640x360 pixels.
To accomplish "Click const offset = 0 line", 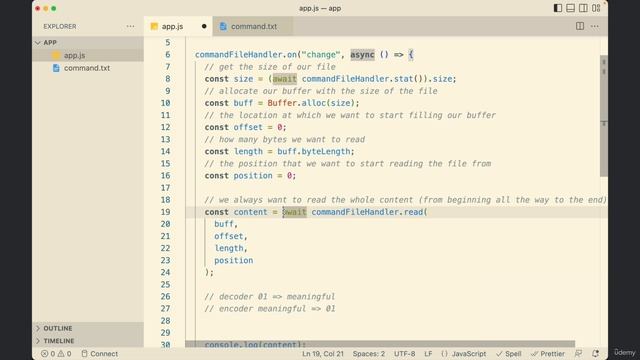I will (245, 127).
